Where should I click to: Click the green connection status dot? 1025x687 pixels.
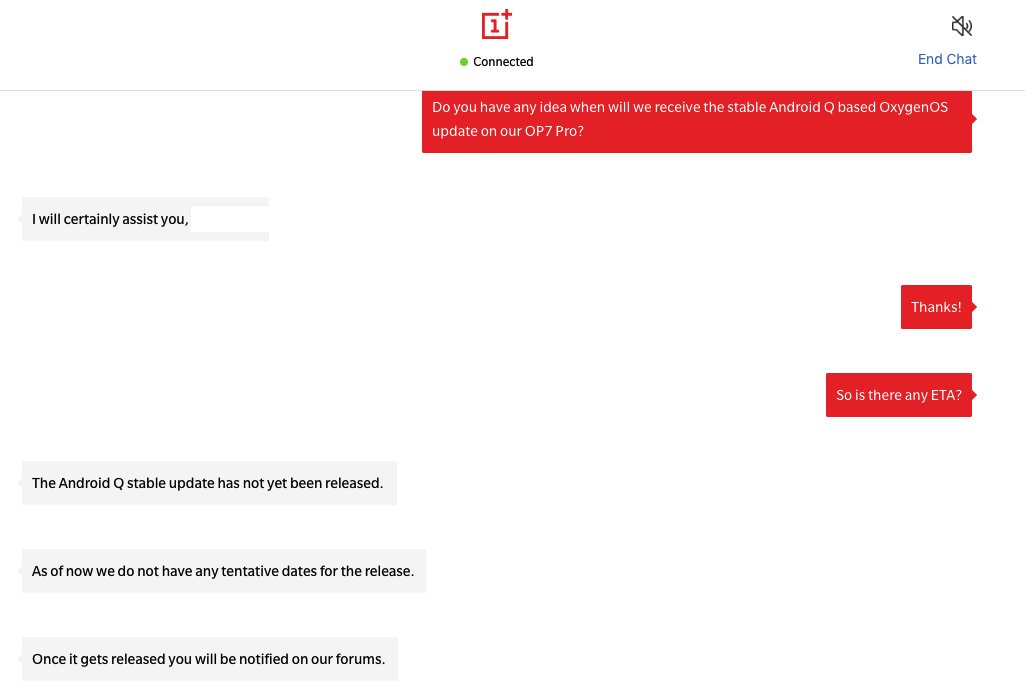click(x=464, y=62)
